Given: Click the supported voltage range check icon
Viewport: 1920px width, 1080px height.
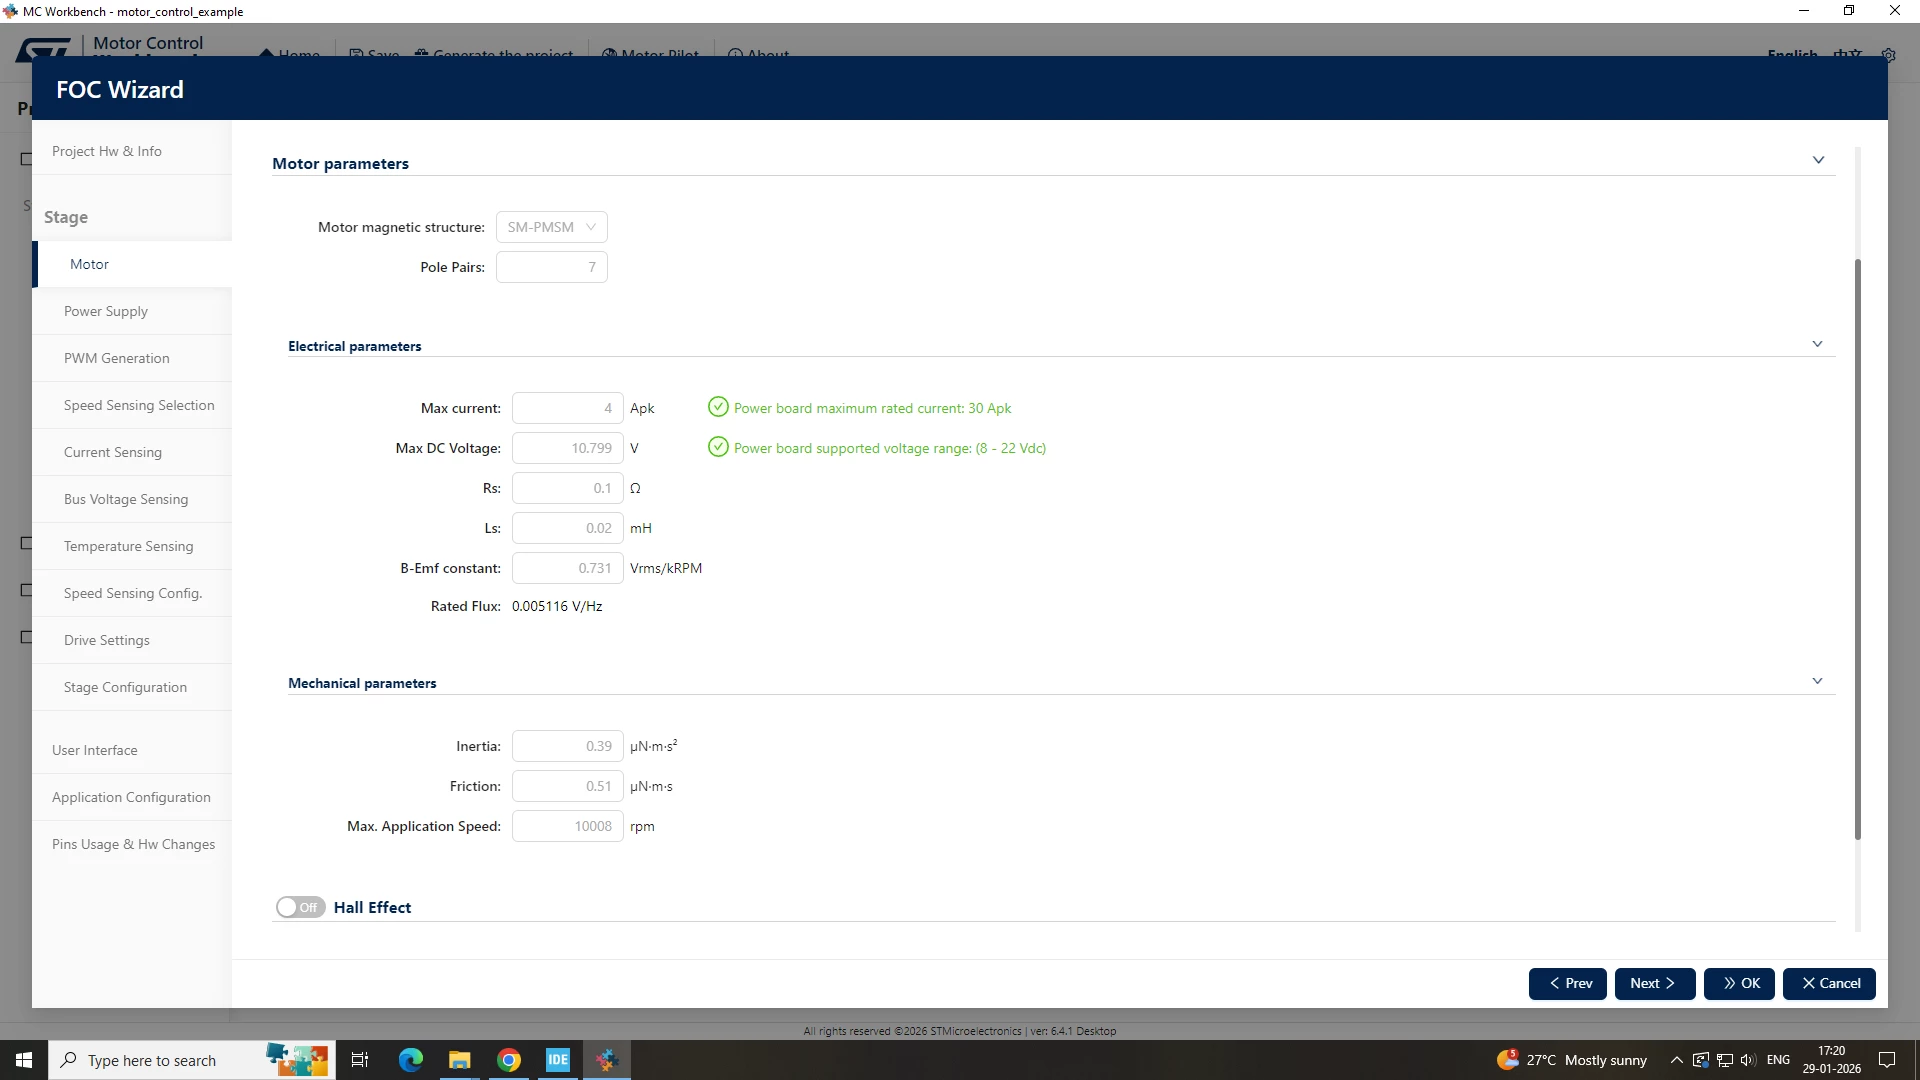Looking at the screenshot, I should (x=718, y=447).
